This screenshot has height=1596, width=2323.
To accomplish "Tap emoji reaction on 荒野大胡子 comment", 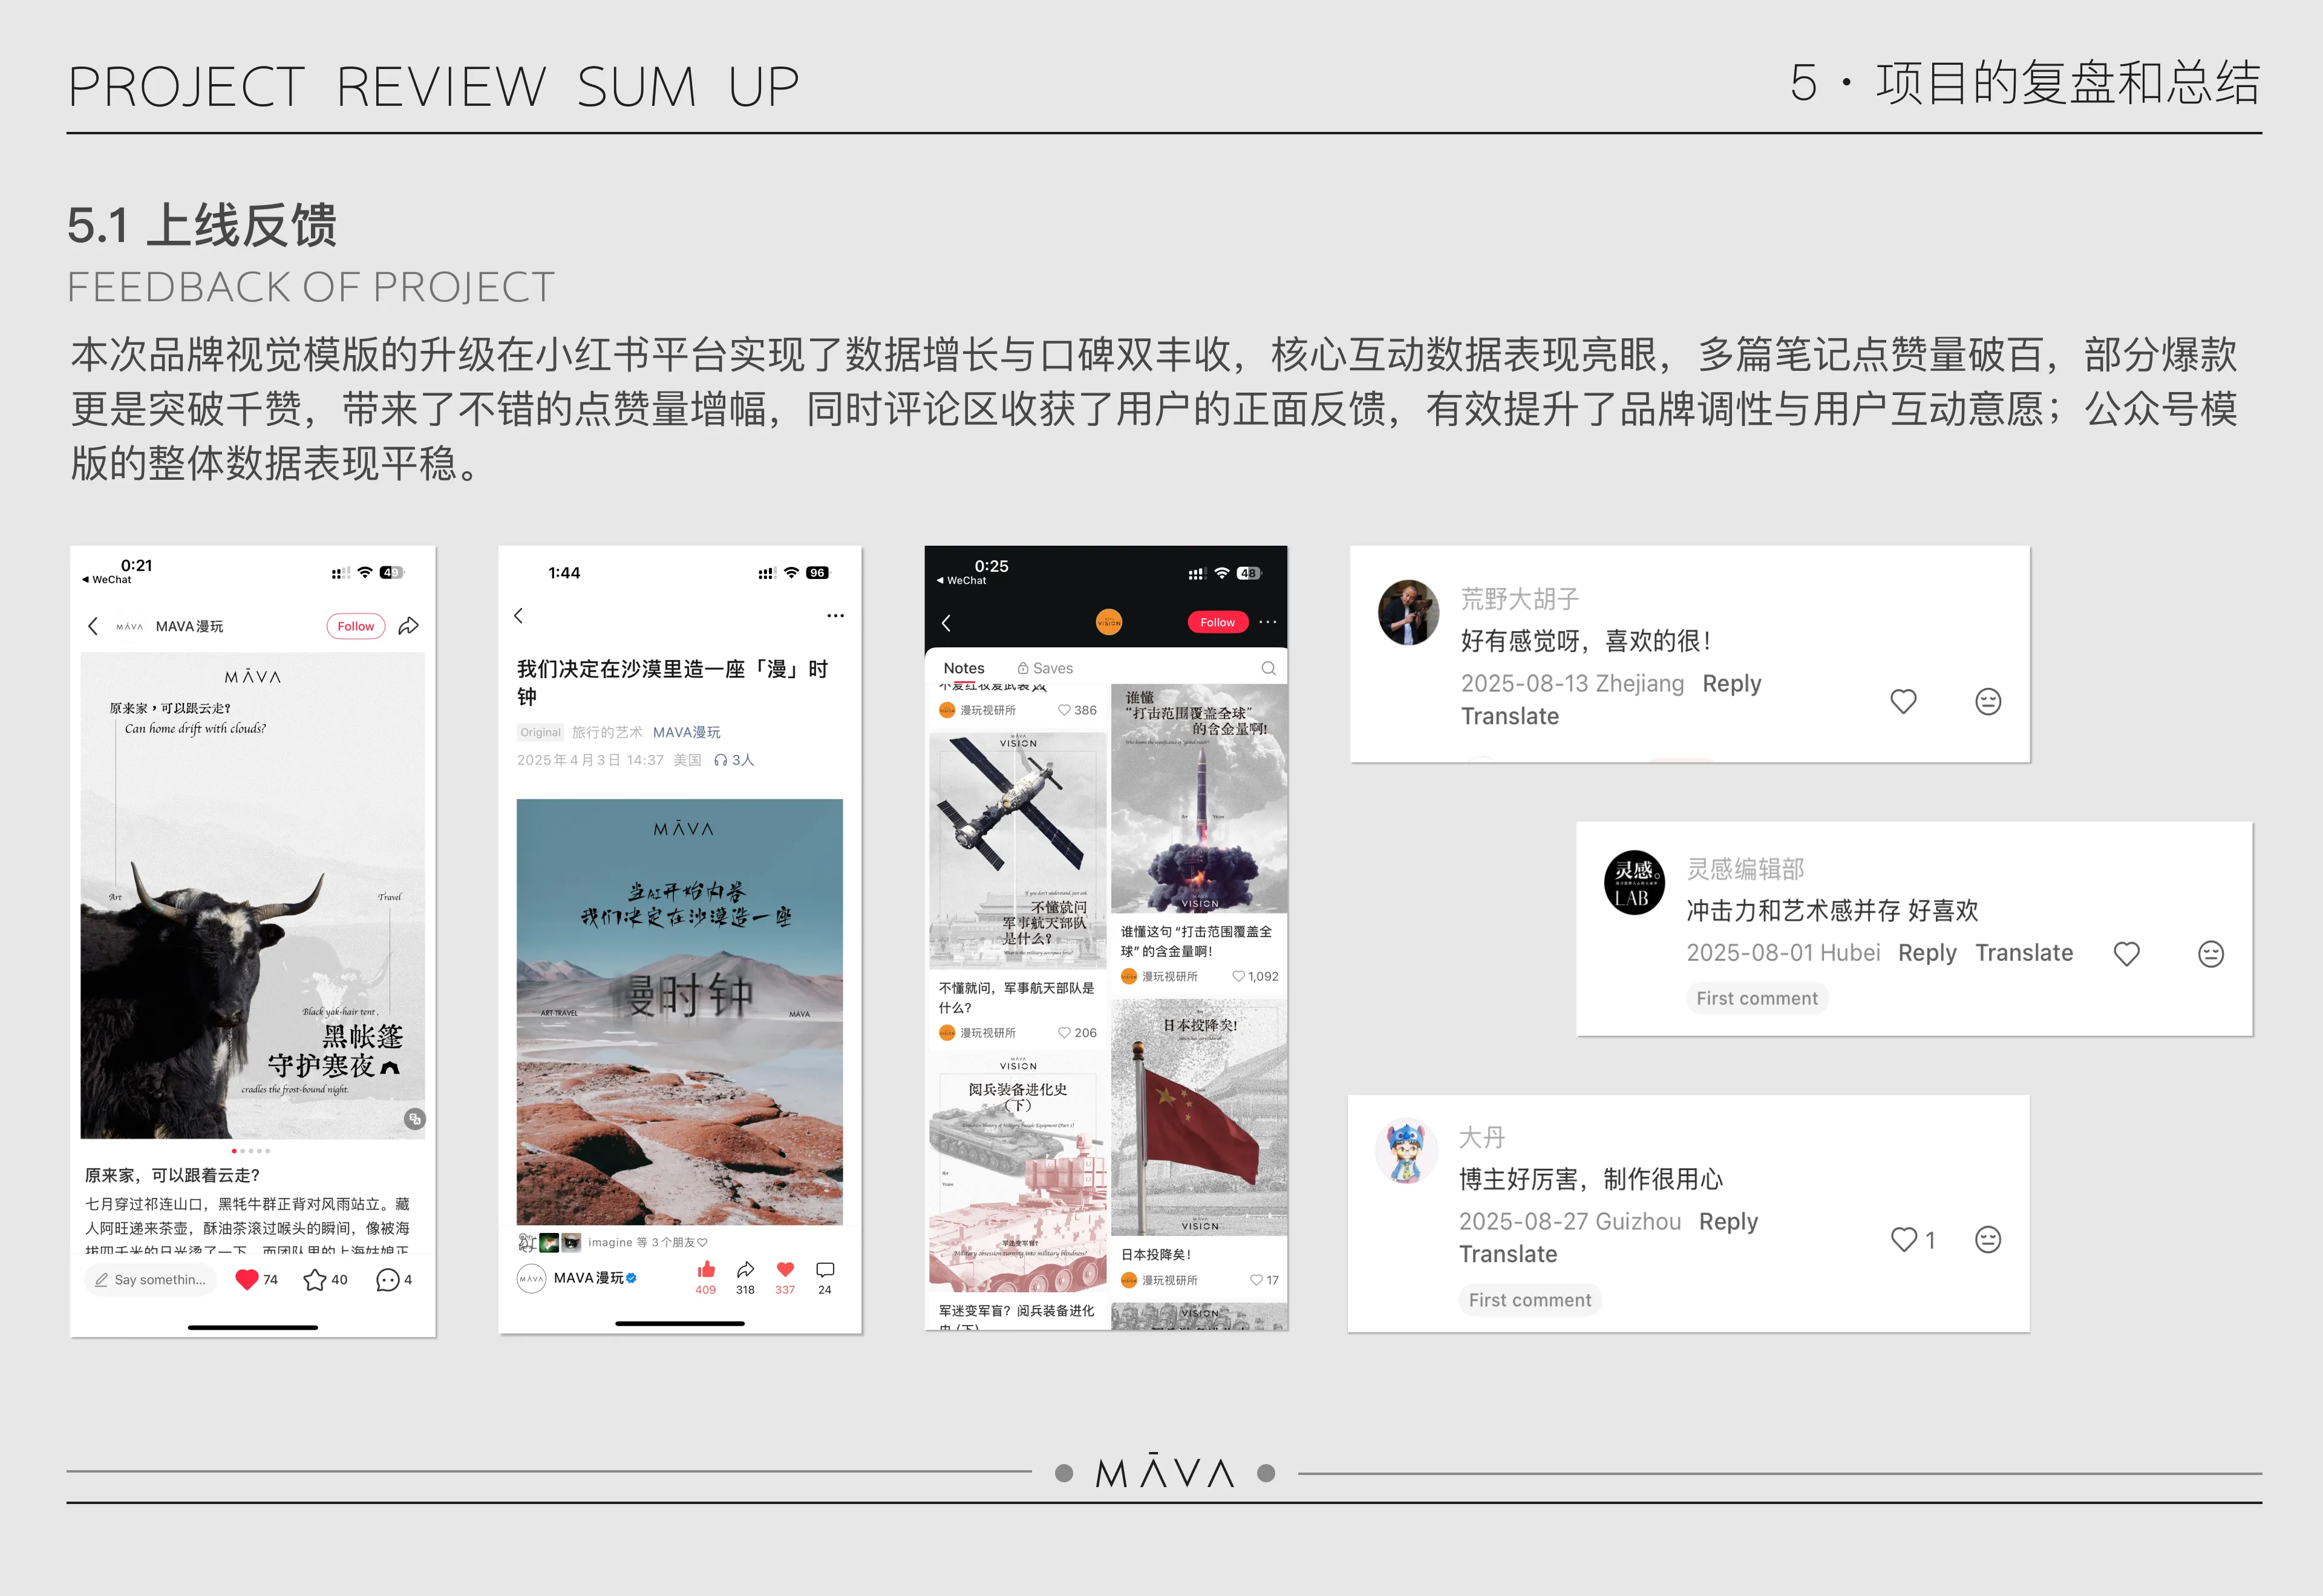I will click(x=1987, y=701).
